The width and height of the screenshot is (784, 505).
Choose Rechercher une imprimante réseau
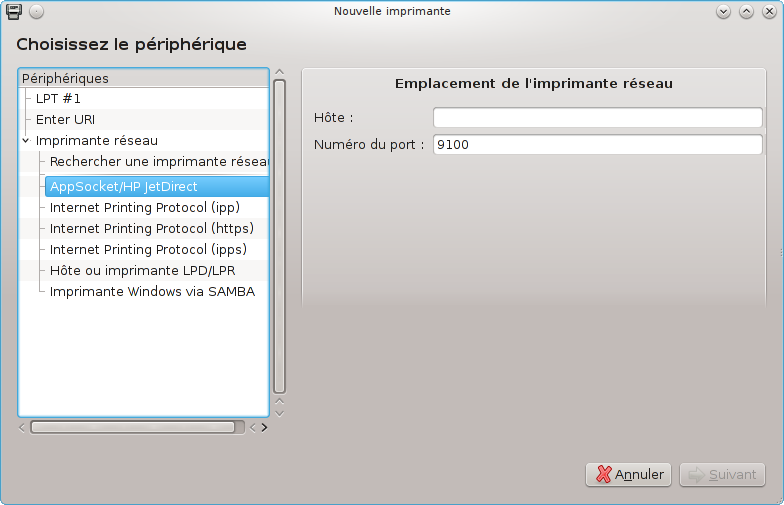[159, 162]
